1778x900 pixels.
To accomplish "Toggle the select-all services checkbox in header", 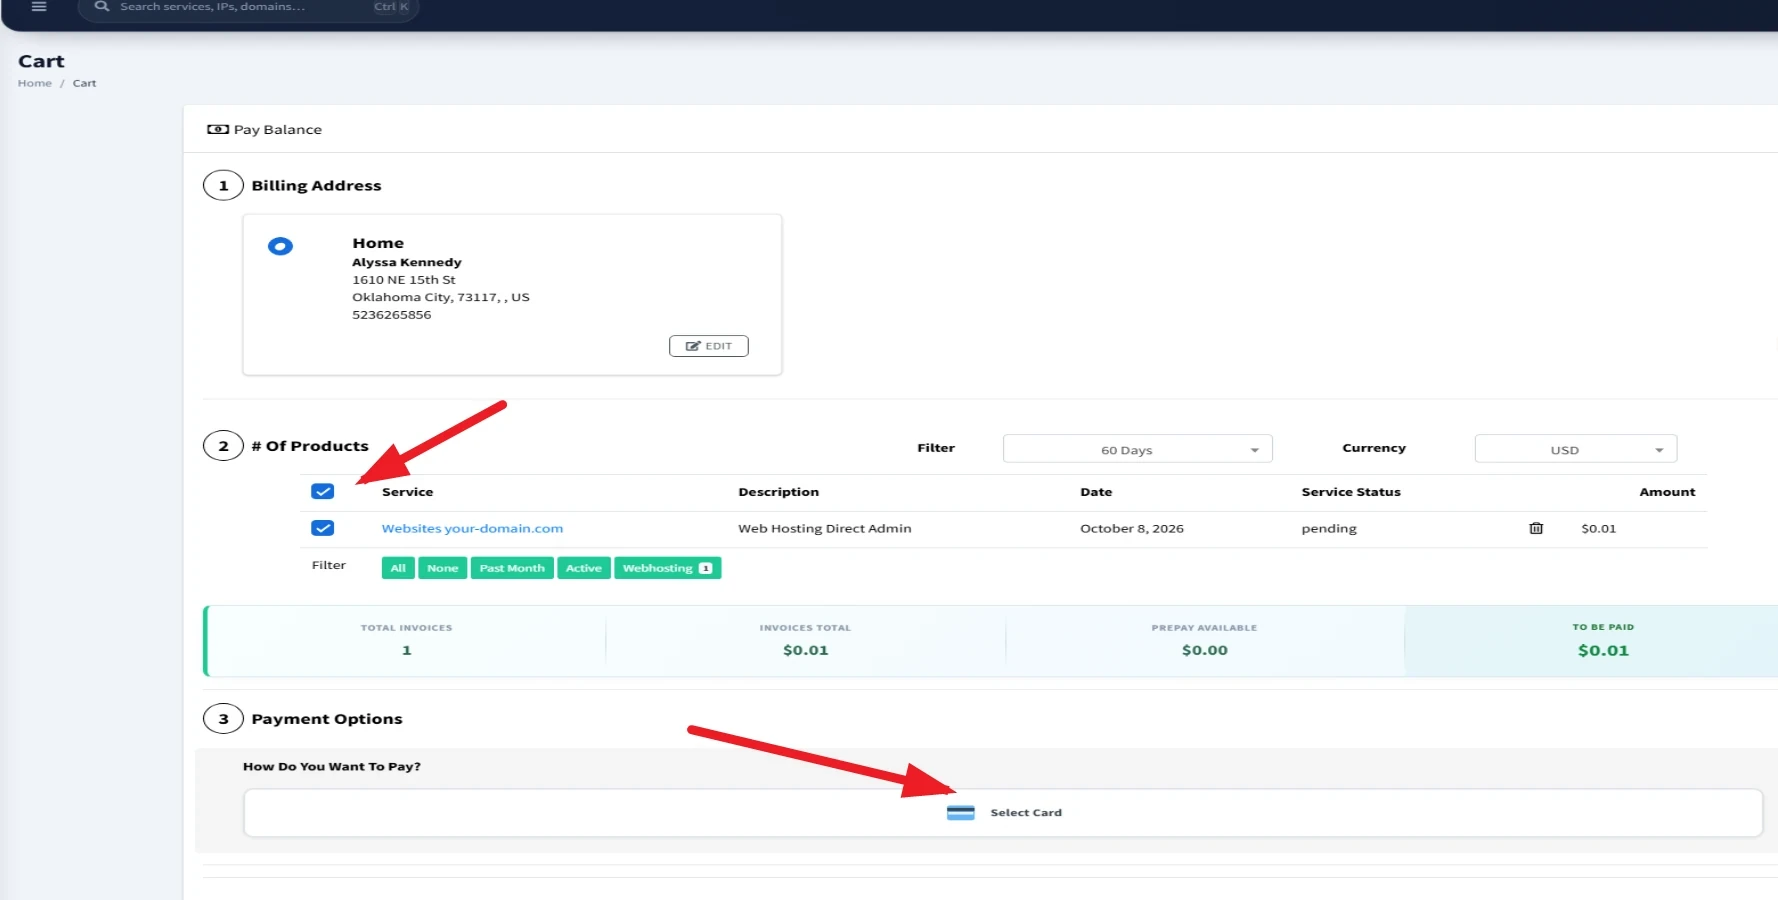I will tap(322, 491).
